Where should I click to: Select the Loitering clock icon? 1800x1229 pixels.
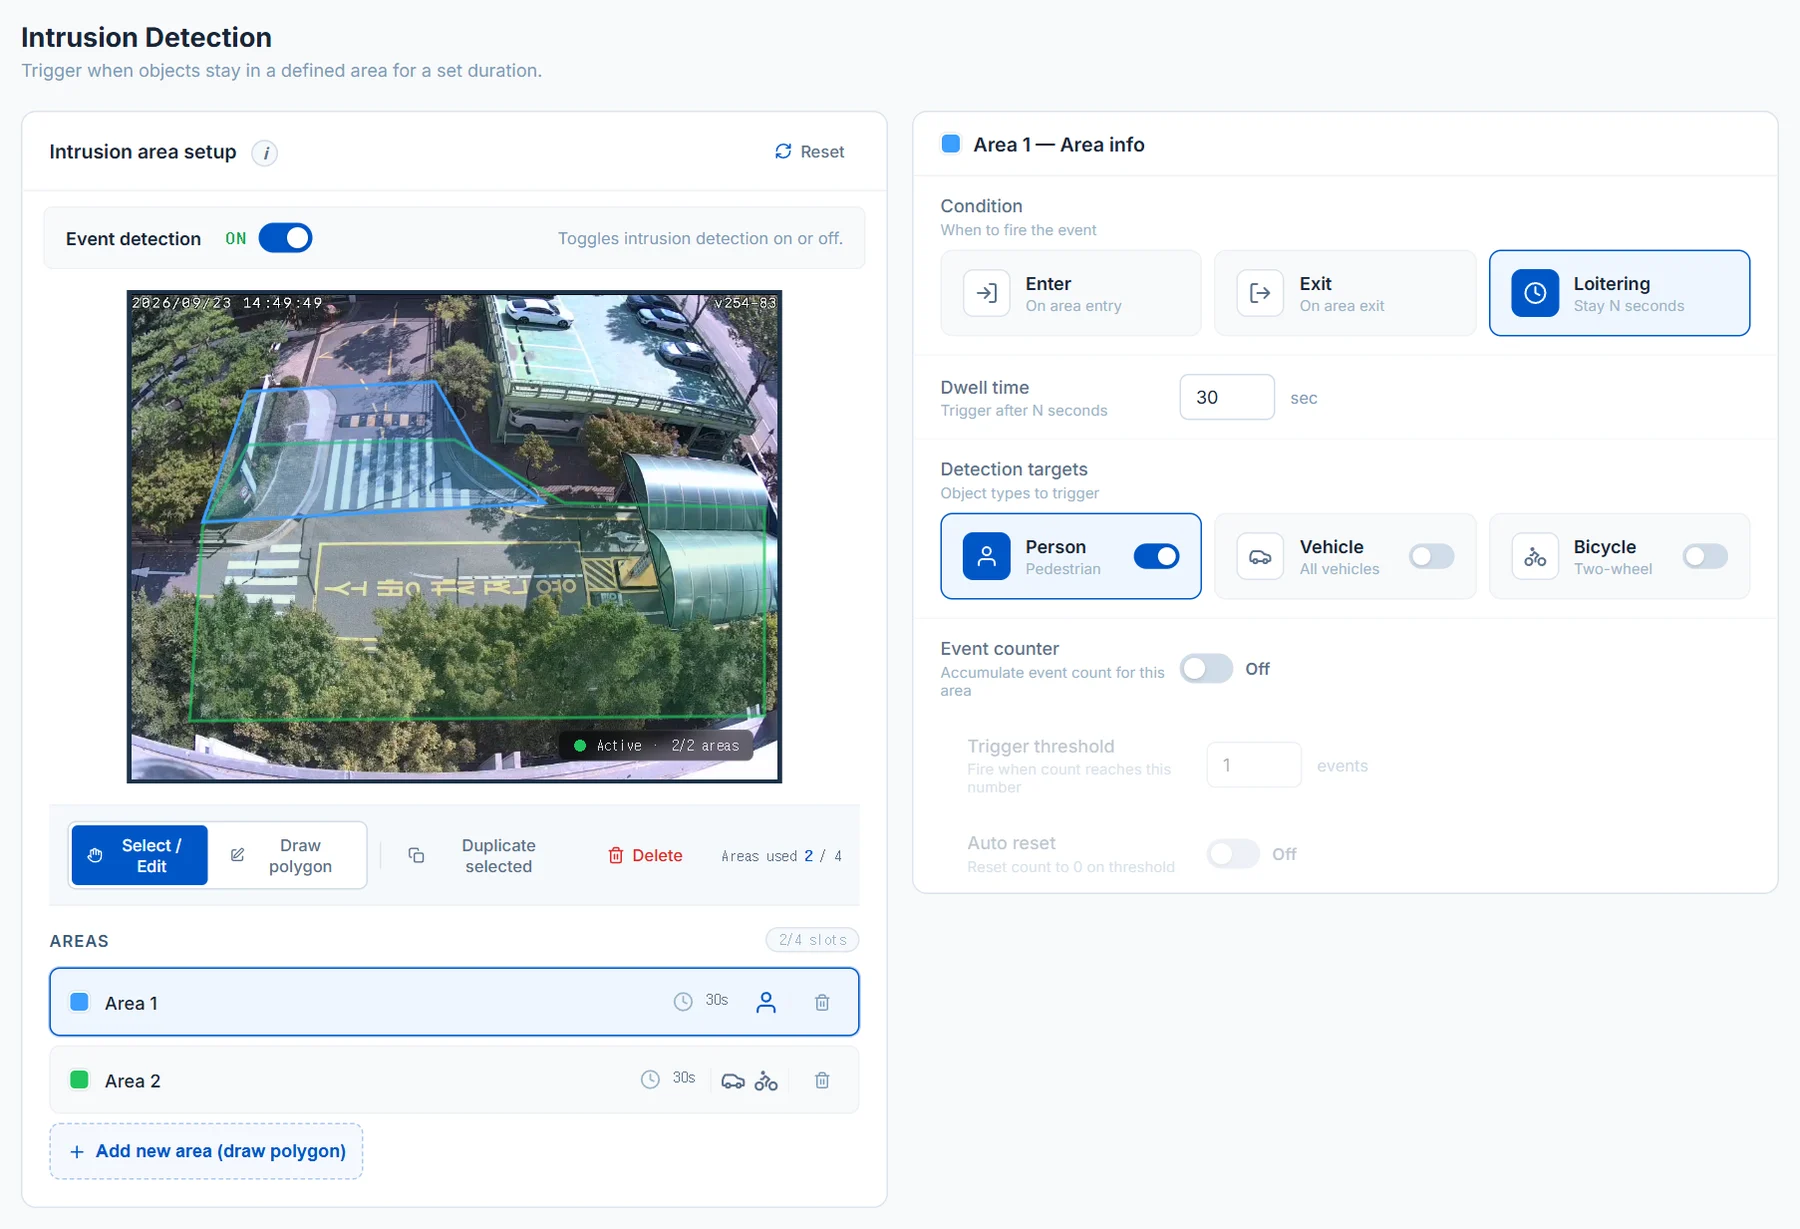[x=1535, y=293]
